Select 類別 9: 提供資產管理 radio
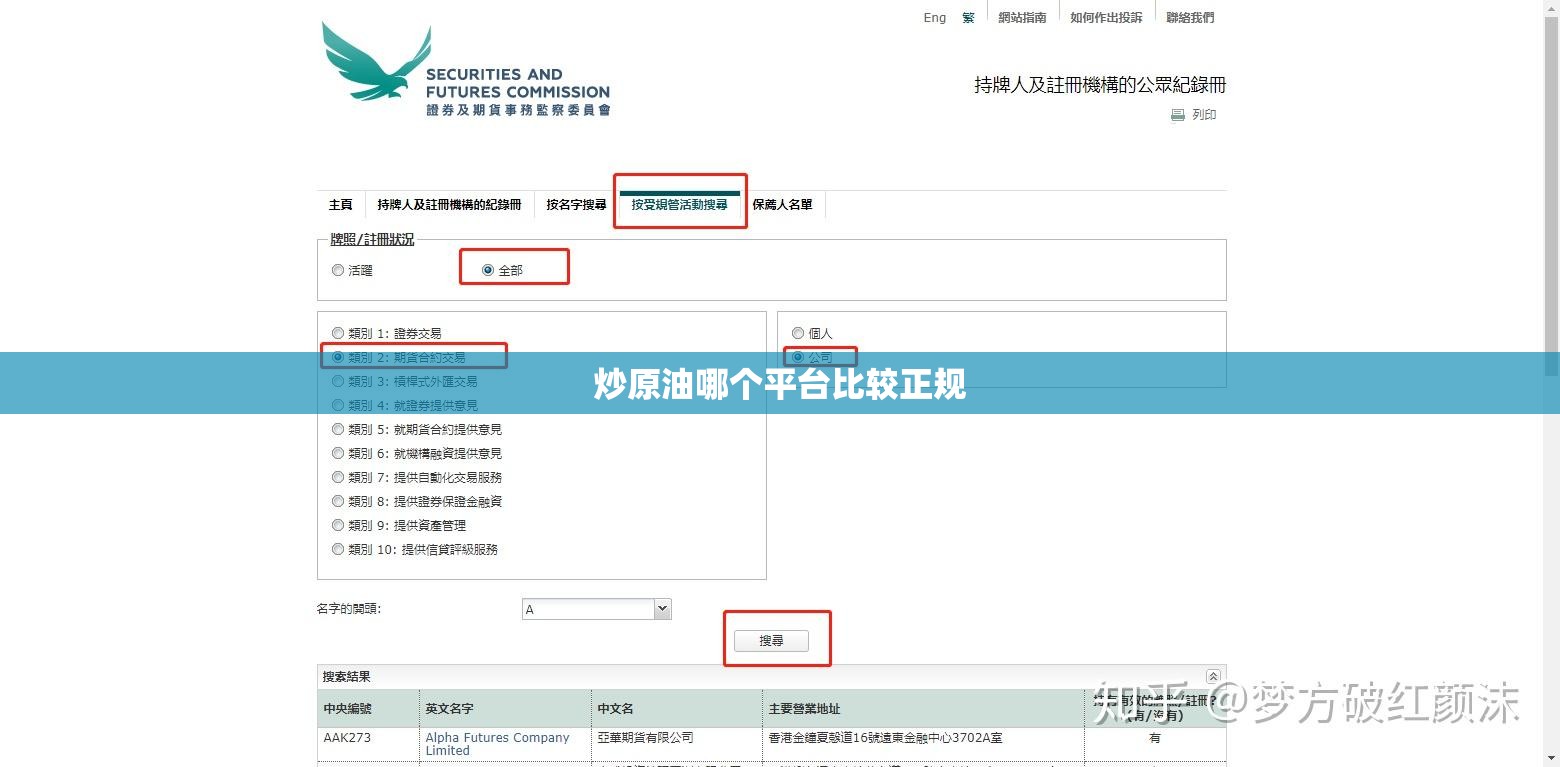The width and height of the screenshot is (1560, 767). tap(338, 525)
